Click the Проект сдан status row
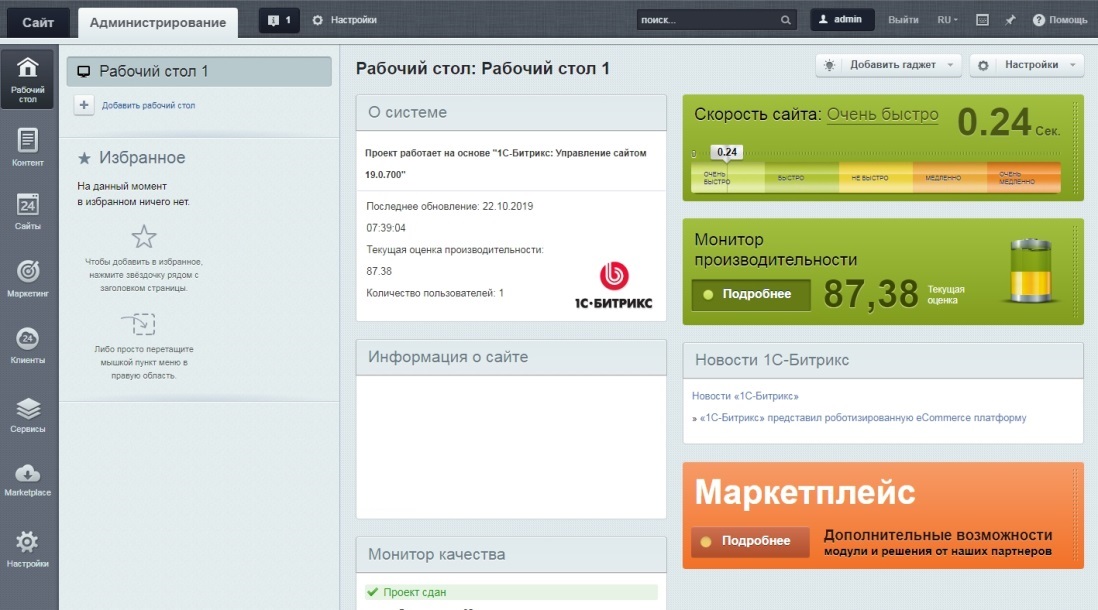This screenshot has height=610, width=1098. [x=511, y=592]
